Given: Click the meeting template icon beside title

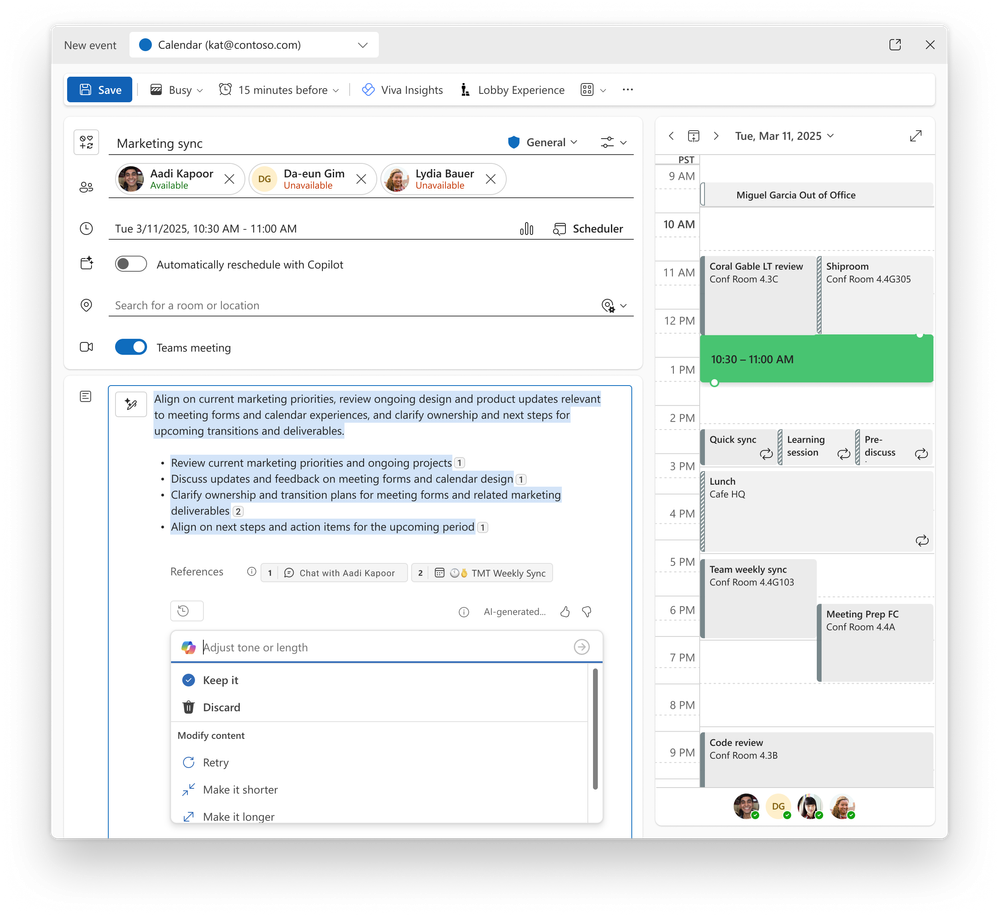Looking at the screenshot, I should [x=87, y=142].
